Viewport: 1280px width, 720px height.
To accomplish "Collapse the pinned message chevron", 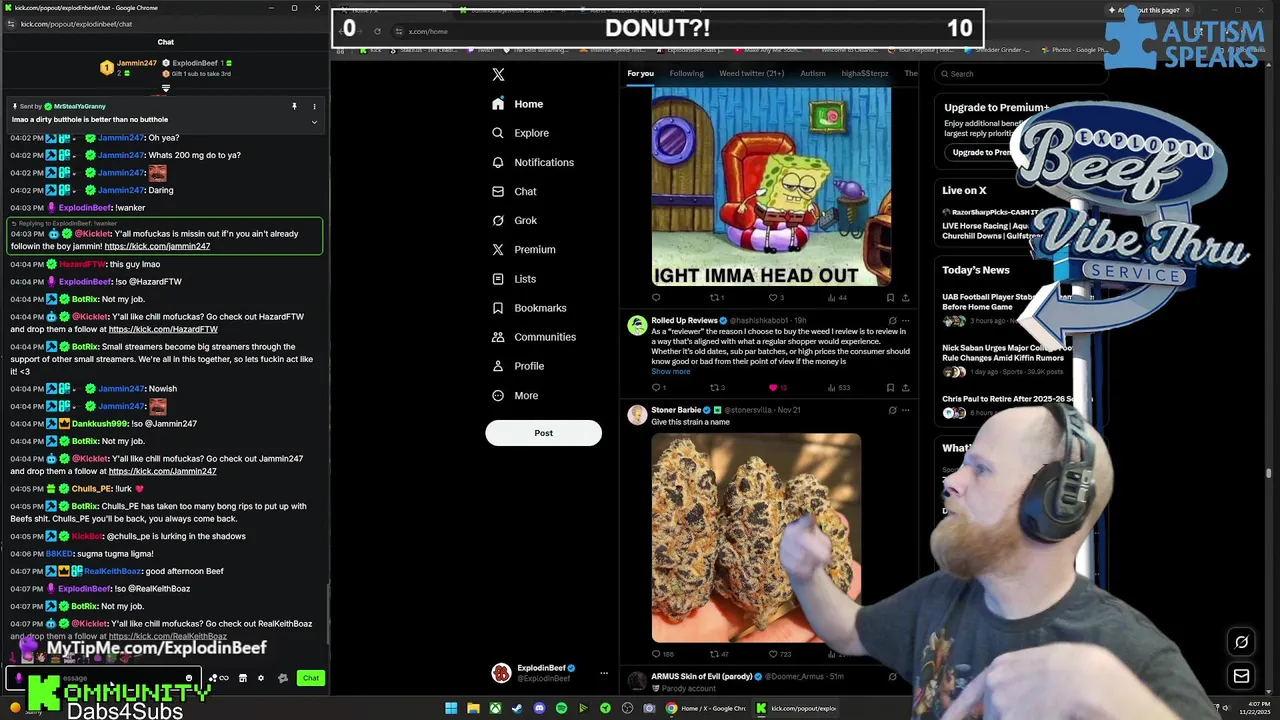I will (314, 122).
